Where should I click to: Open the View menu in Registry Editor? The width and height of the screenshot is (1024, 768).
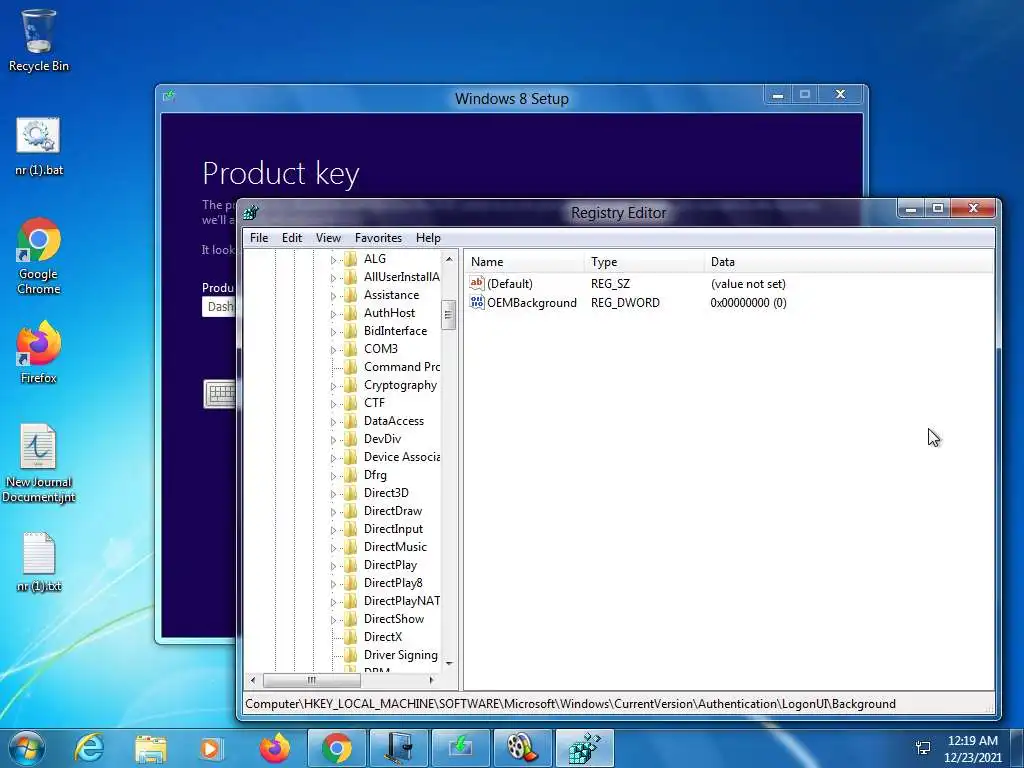(328, 238)
